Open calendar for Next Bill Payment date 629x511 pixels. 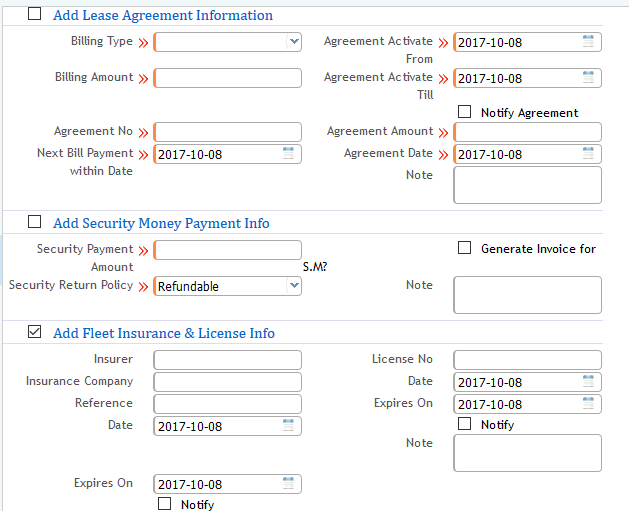tap(288, 154)
